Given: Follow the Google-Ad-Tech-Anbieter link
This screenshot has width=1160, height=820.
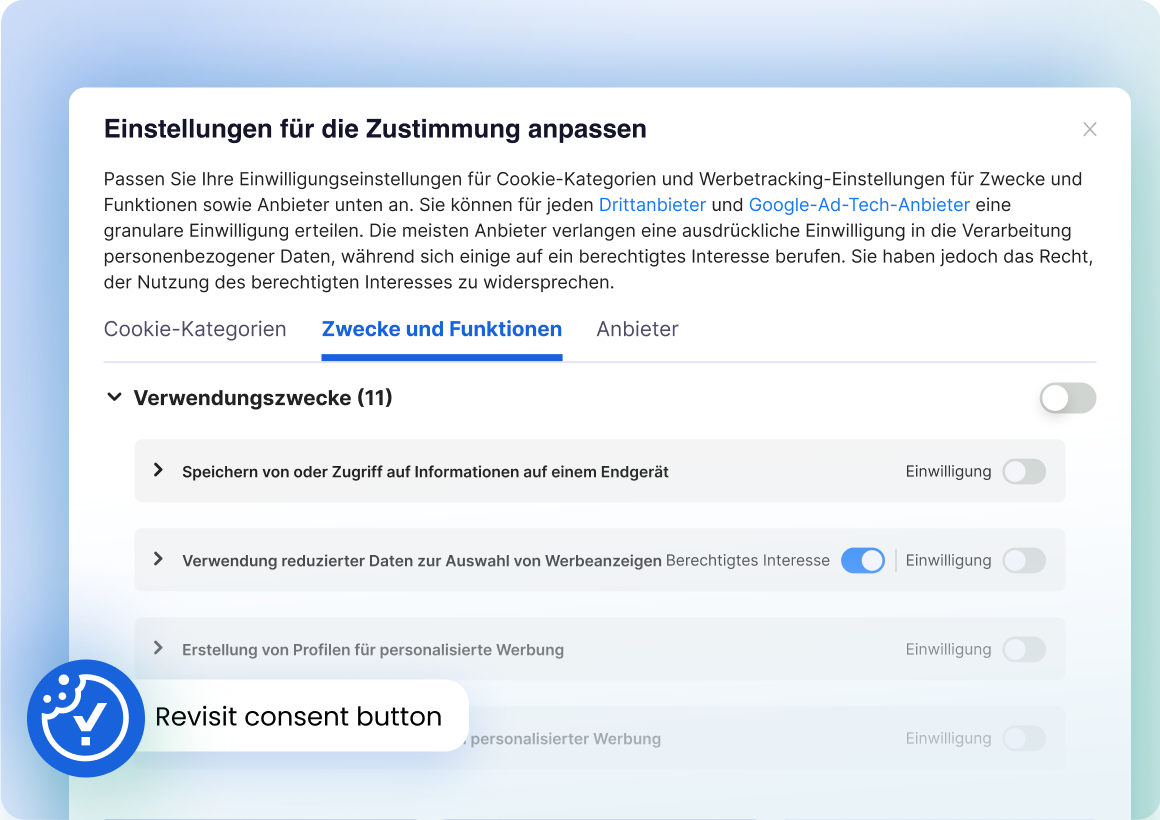Looking at the screenshot, I should coord(859,205).
